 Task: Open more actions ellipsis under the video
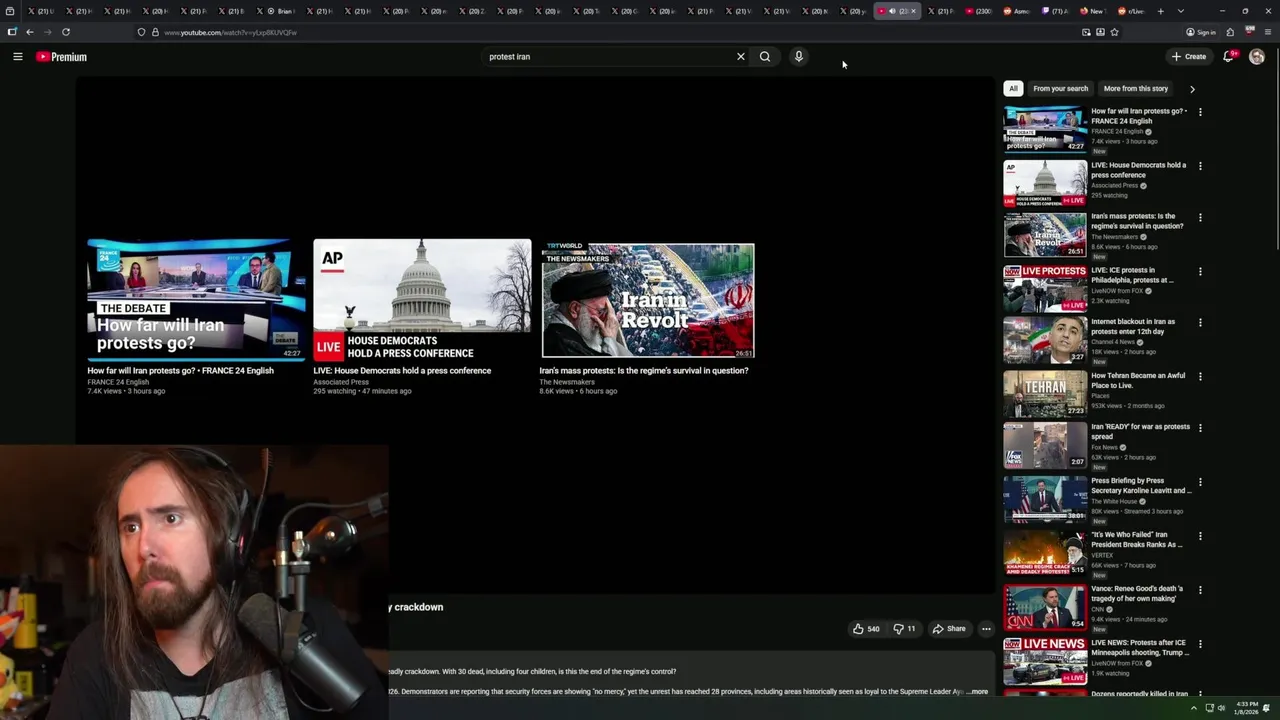[x=986, y=629]
